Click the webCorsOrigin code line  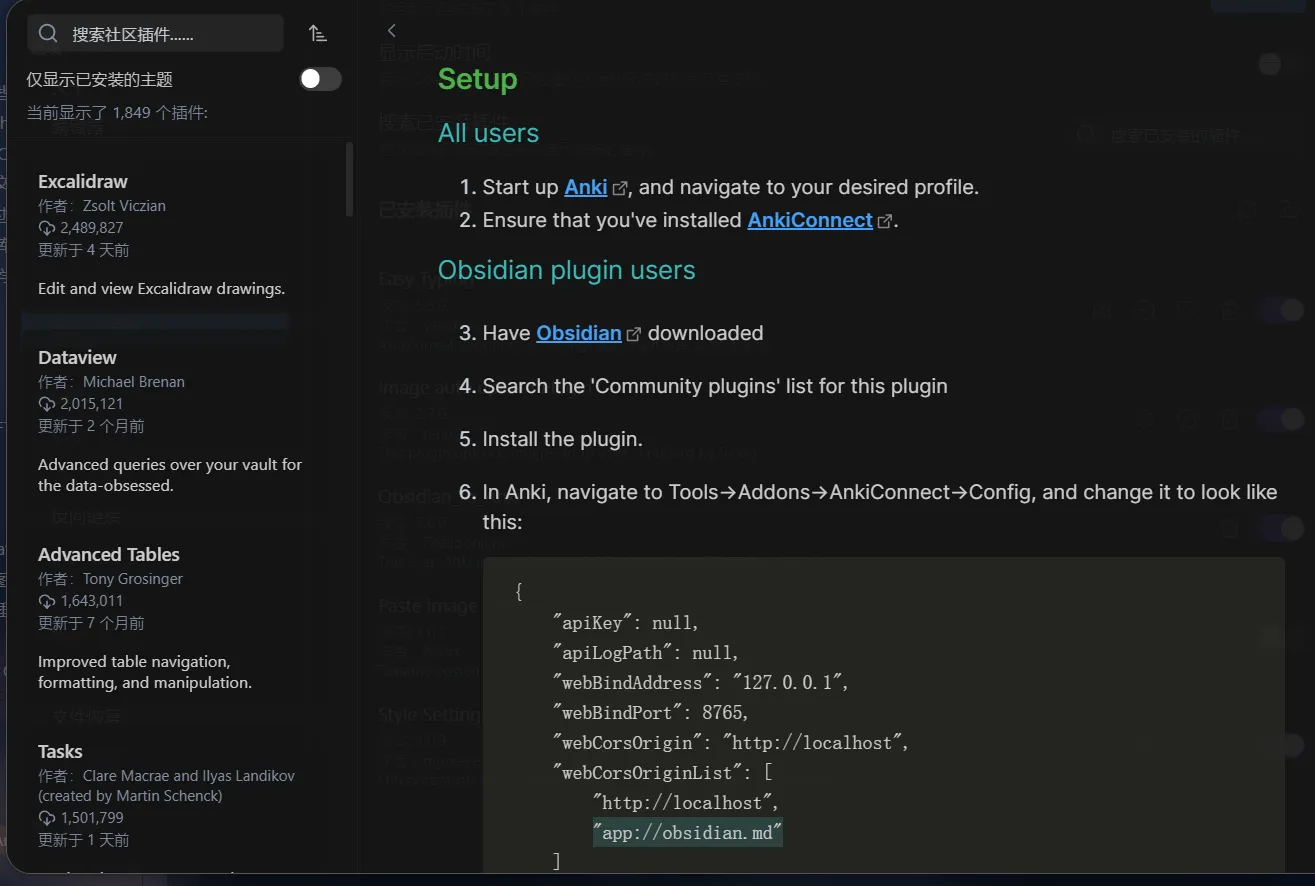click(x=731, y=743)
